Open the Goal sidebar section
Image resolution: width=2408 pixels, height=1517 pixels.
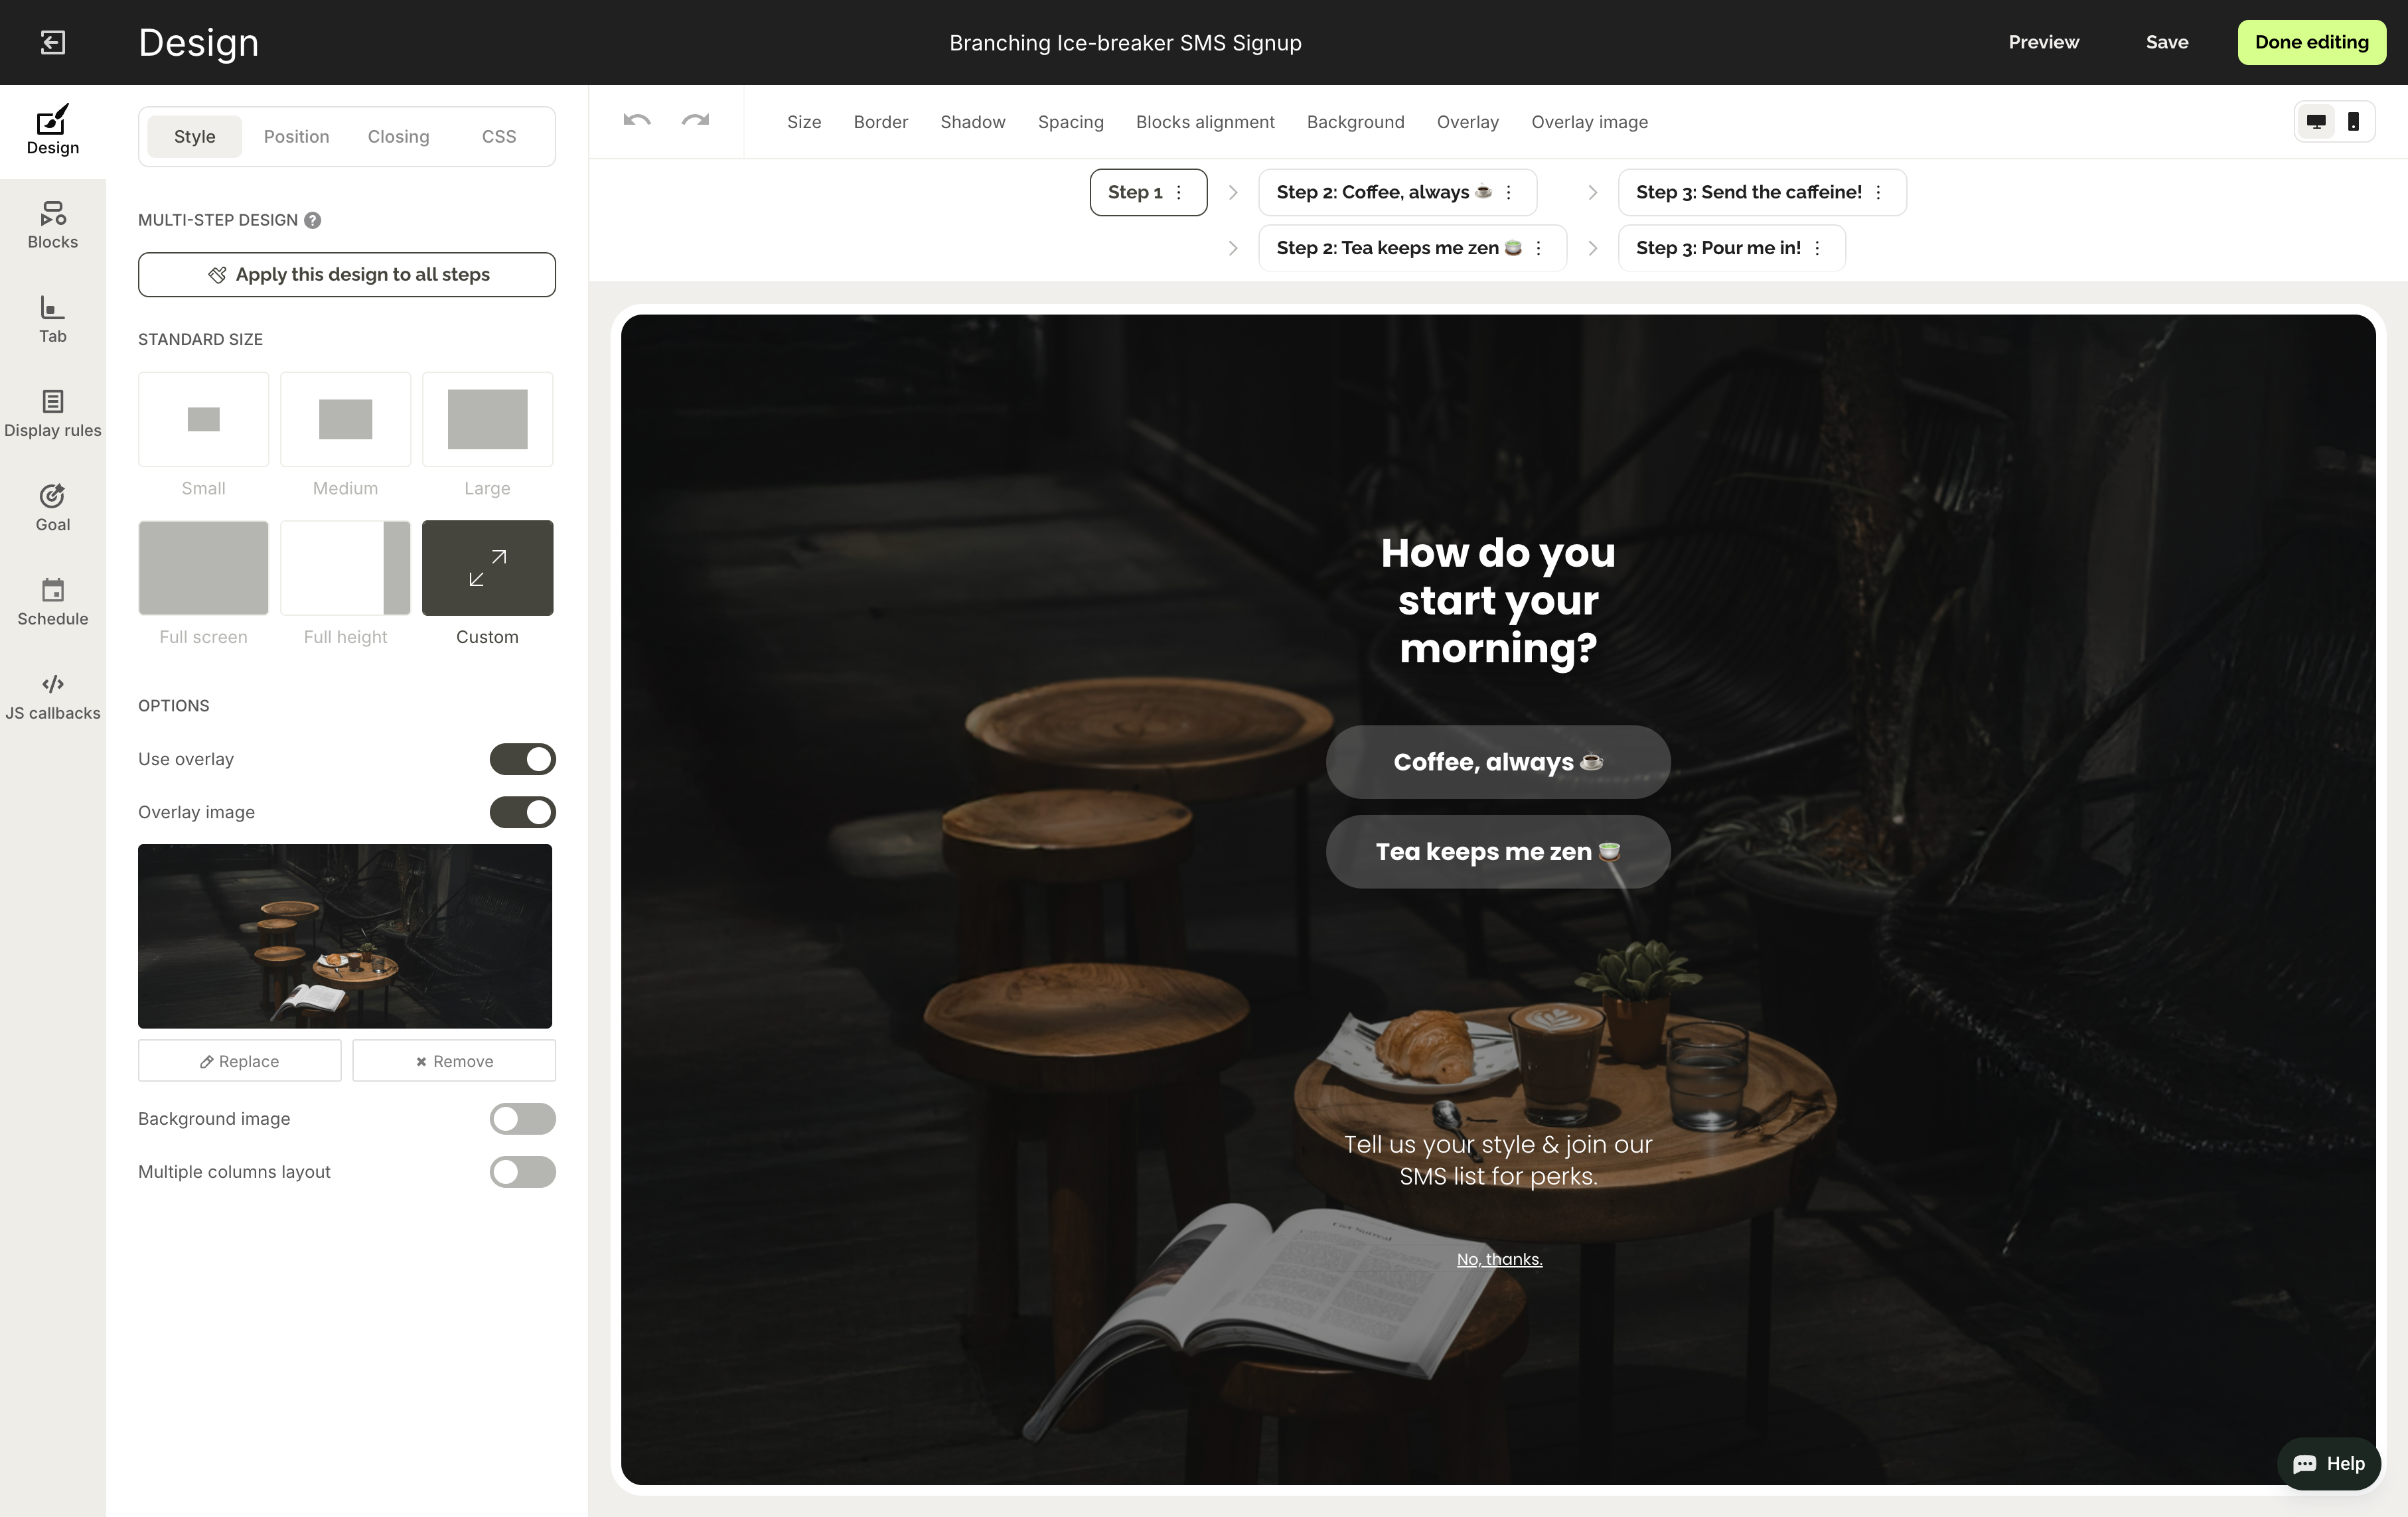[52, 508]
